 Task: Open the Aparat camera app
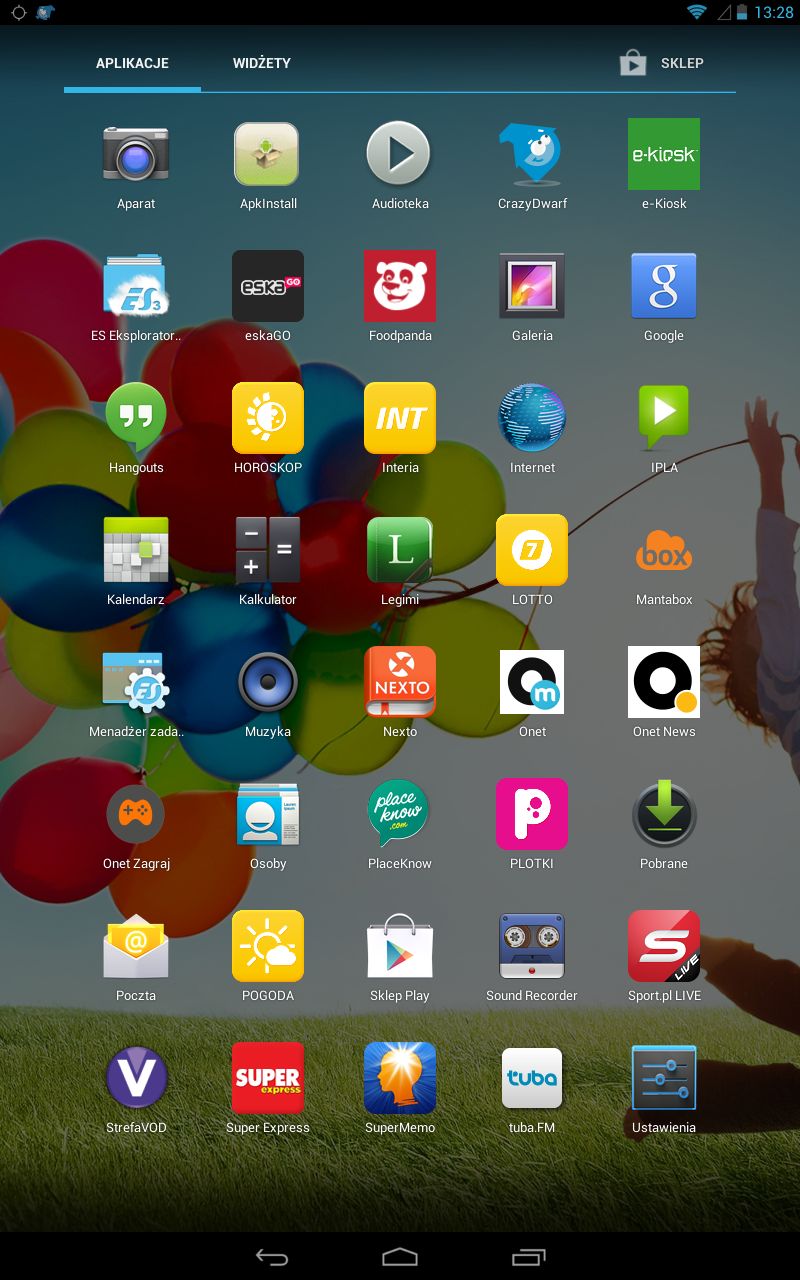coord(136,155)
